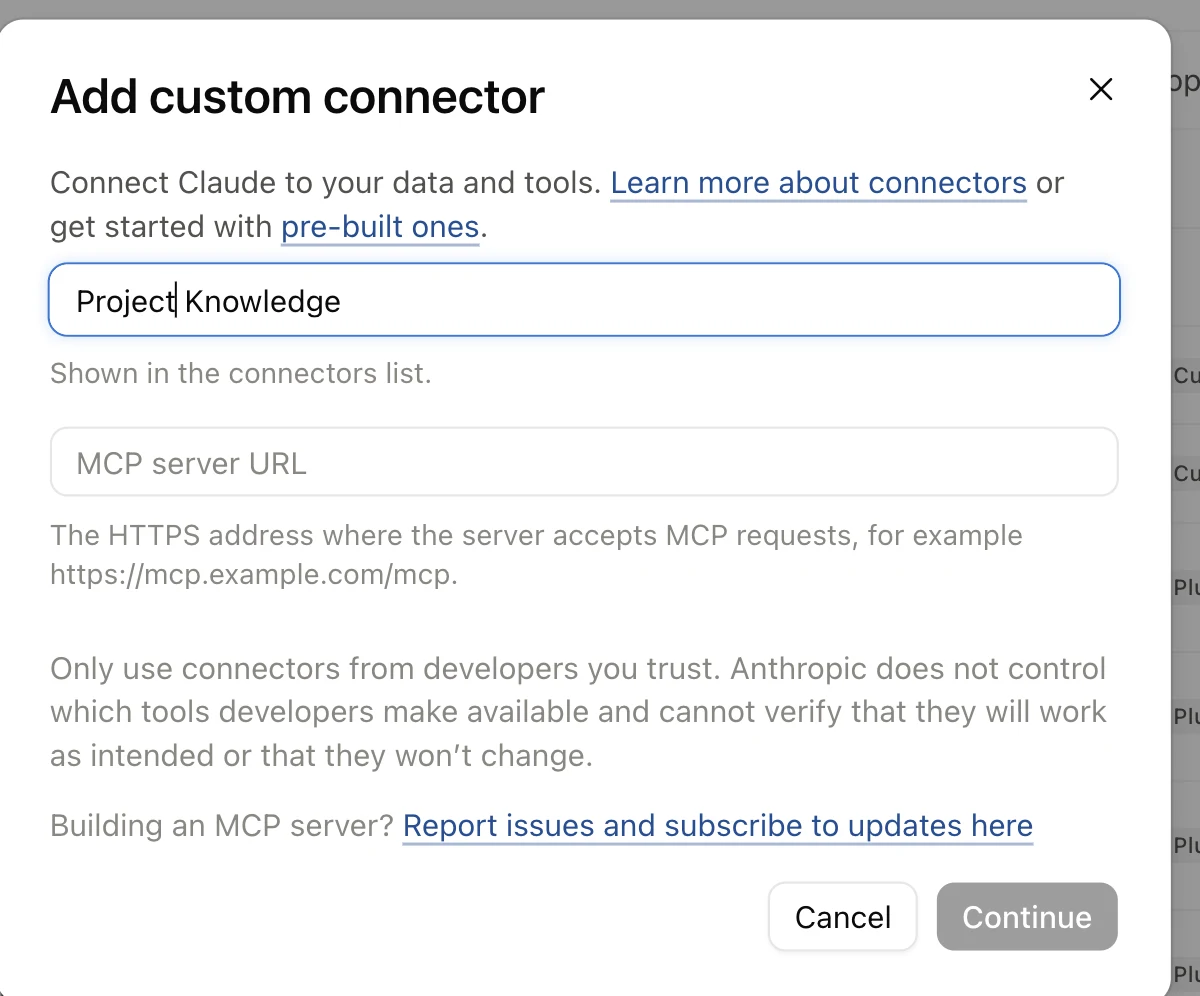Click 'Shown in the connectors list.' hint text
Viewport: 1200px width, 996px height.
pyautogui.click(x=240, y=374)
